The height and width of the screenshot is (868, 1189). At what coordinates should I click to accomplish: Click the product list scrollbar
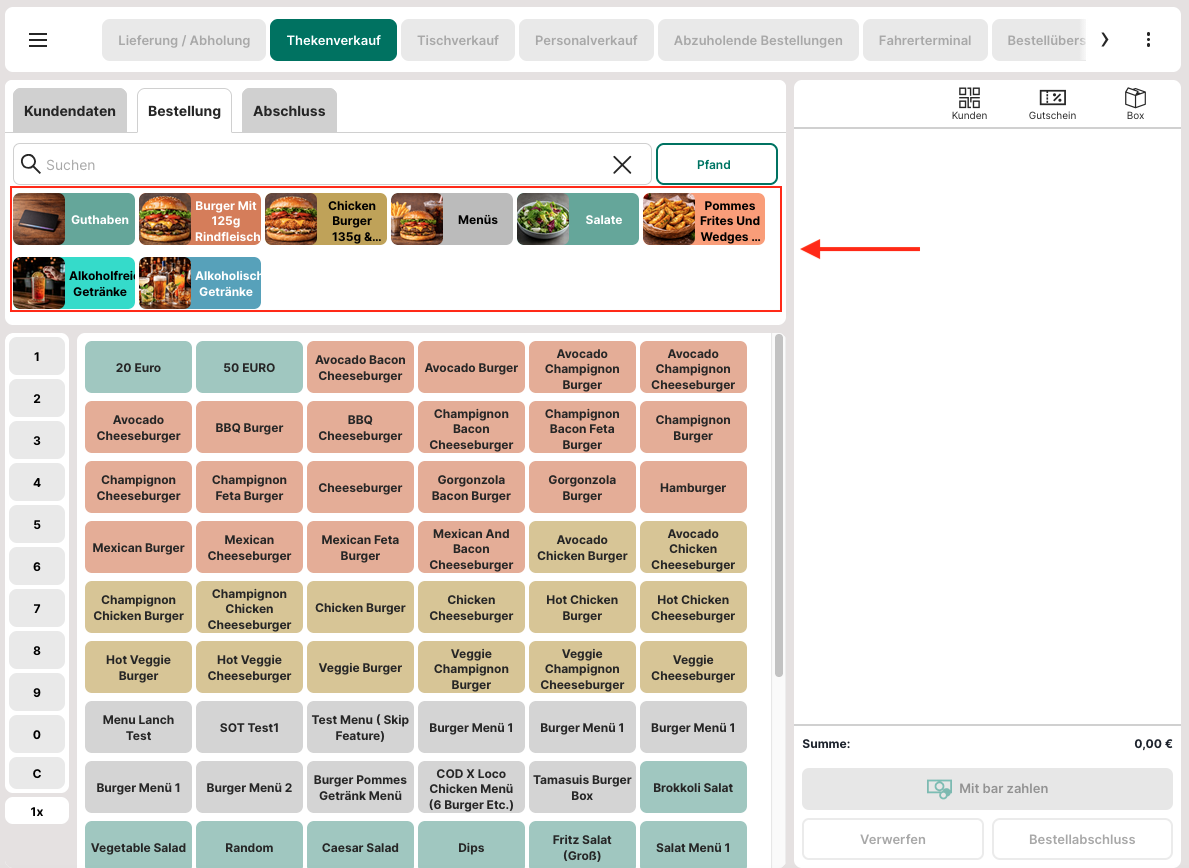tap(778, 500)
